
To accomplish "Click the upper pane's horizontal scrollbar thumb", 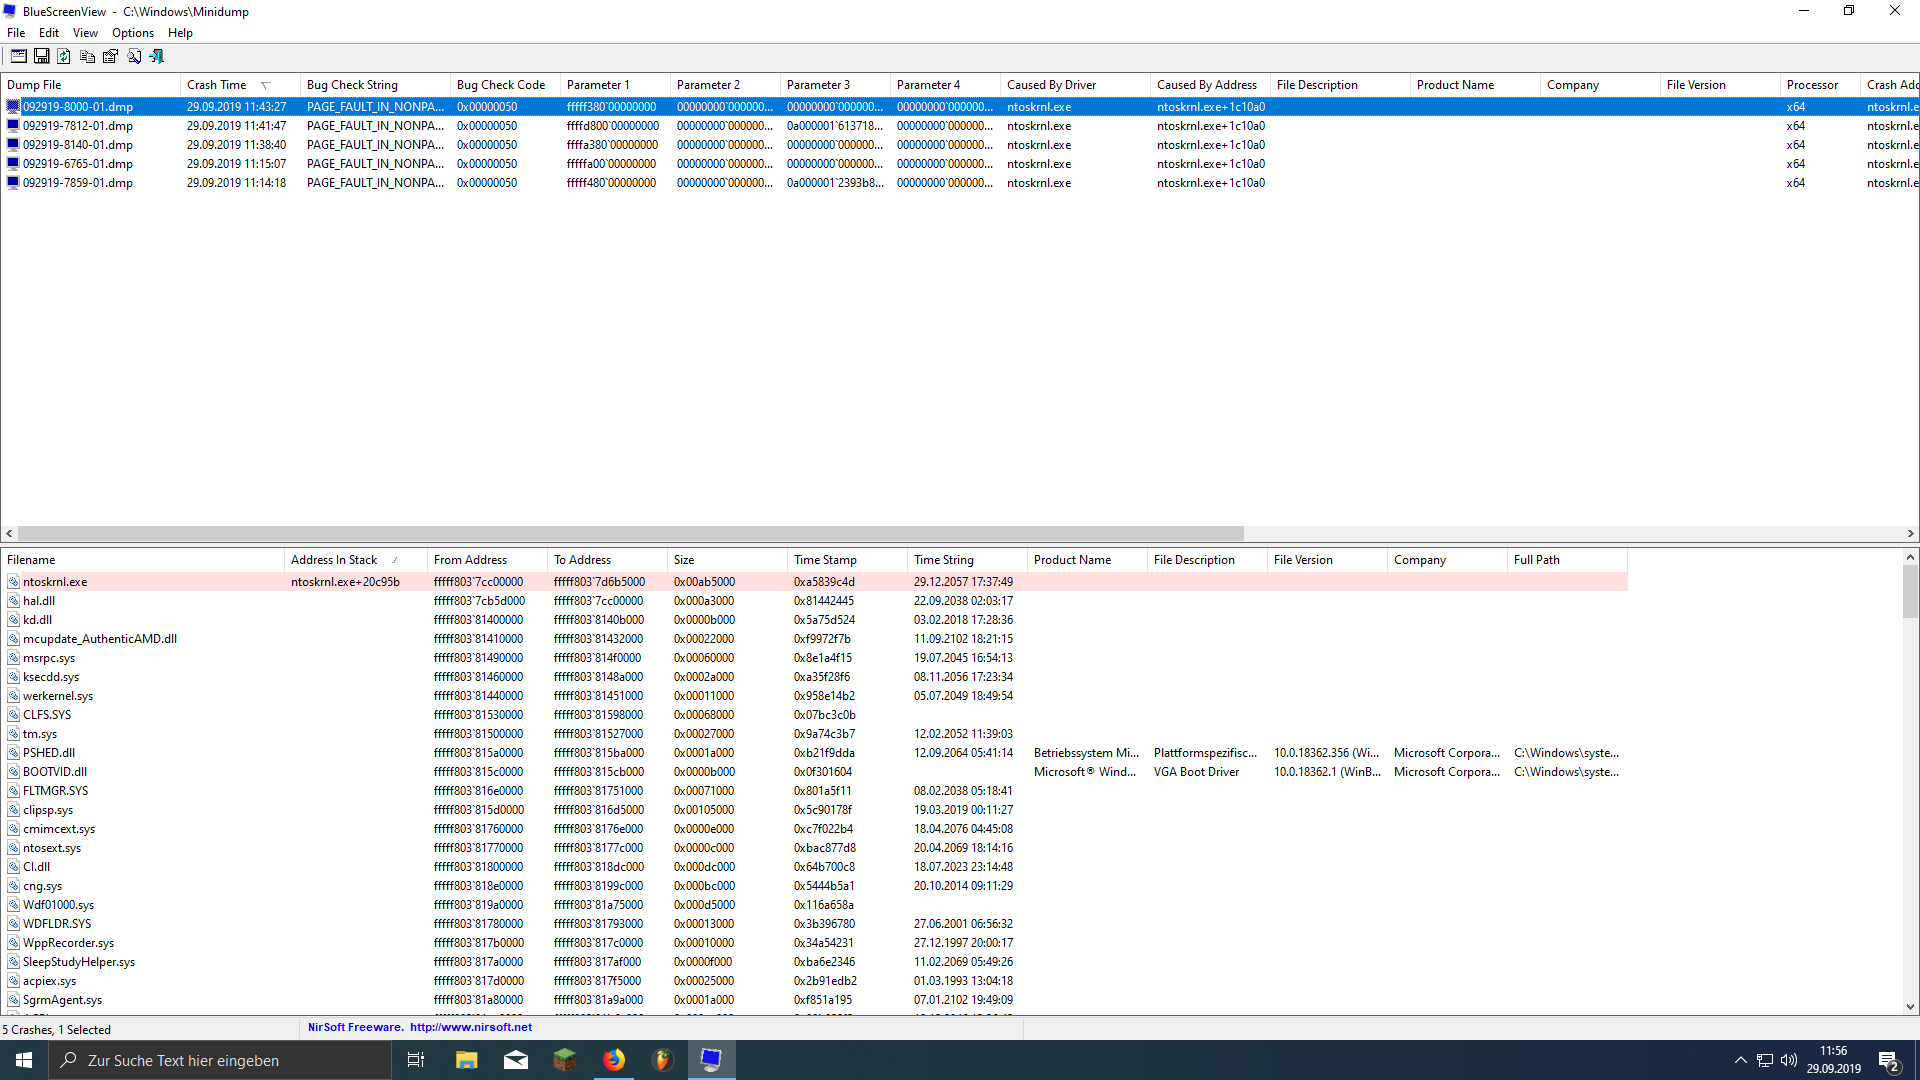I will click(630, 534).
